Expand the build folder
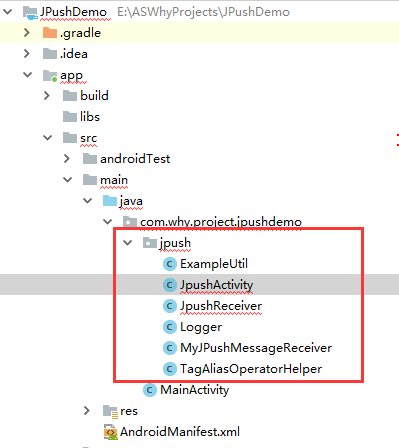This screenshot has width=399, height=448. 47,96
